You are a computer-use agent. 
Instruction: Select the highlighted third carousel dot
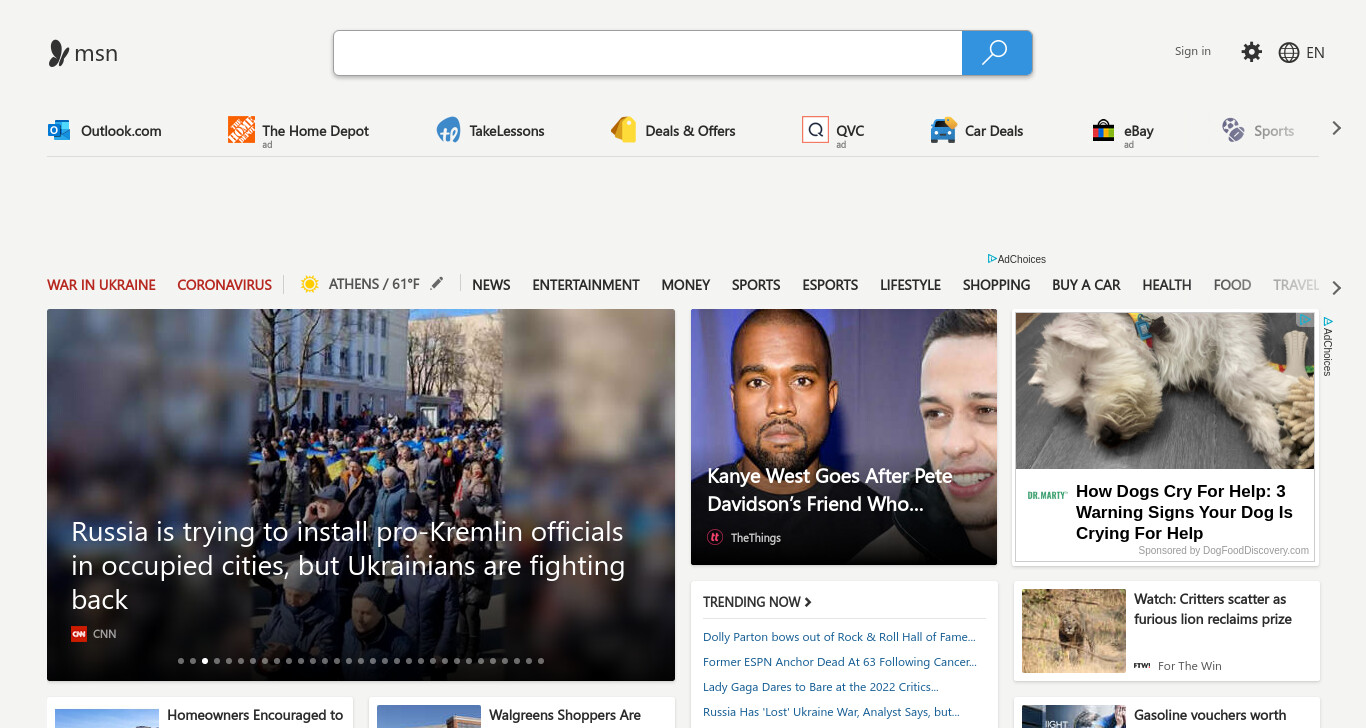(205, 661)
